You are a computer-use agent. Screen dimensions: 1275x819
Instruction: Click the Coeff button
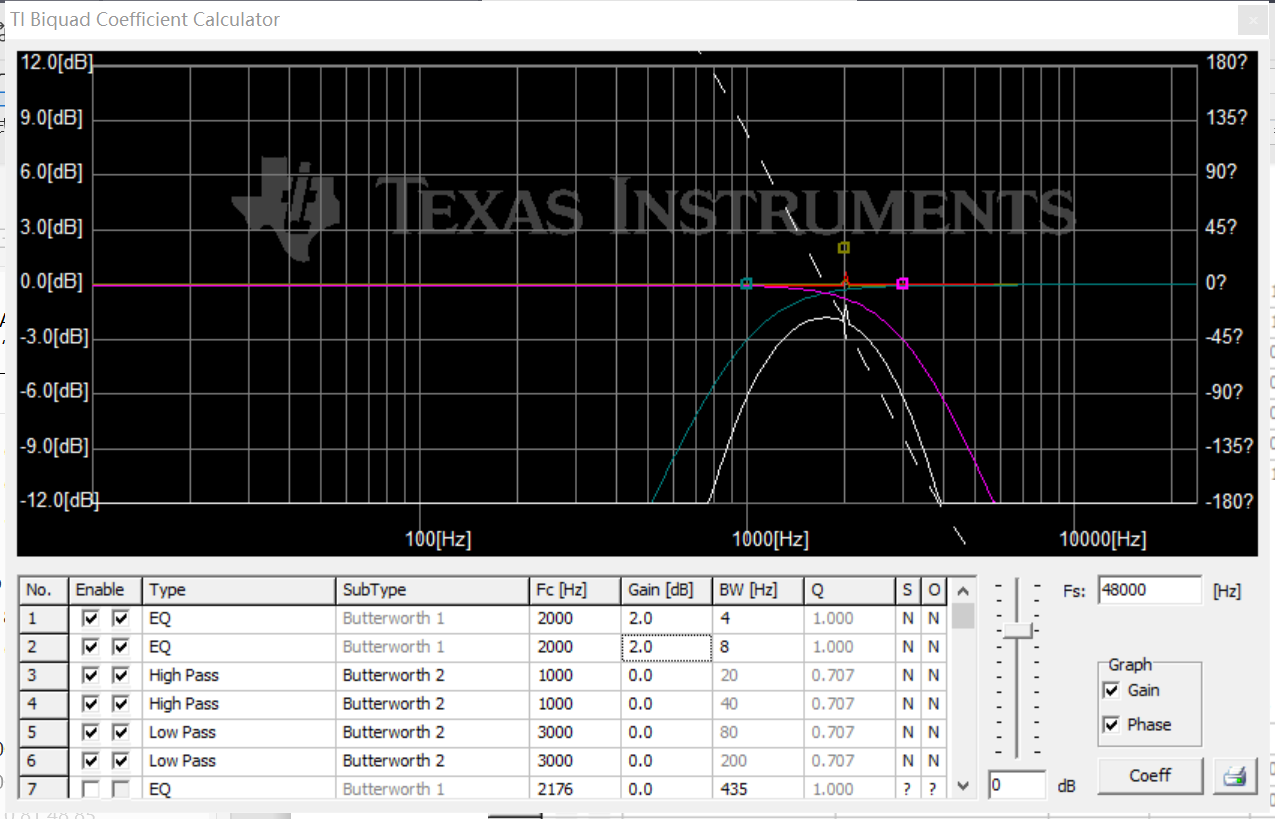(1150, 775)
